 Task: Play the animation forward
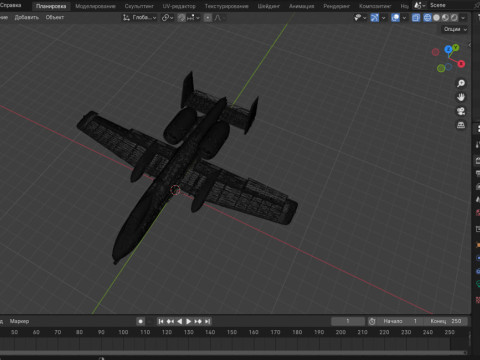[189, 321]
